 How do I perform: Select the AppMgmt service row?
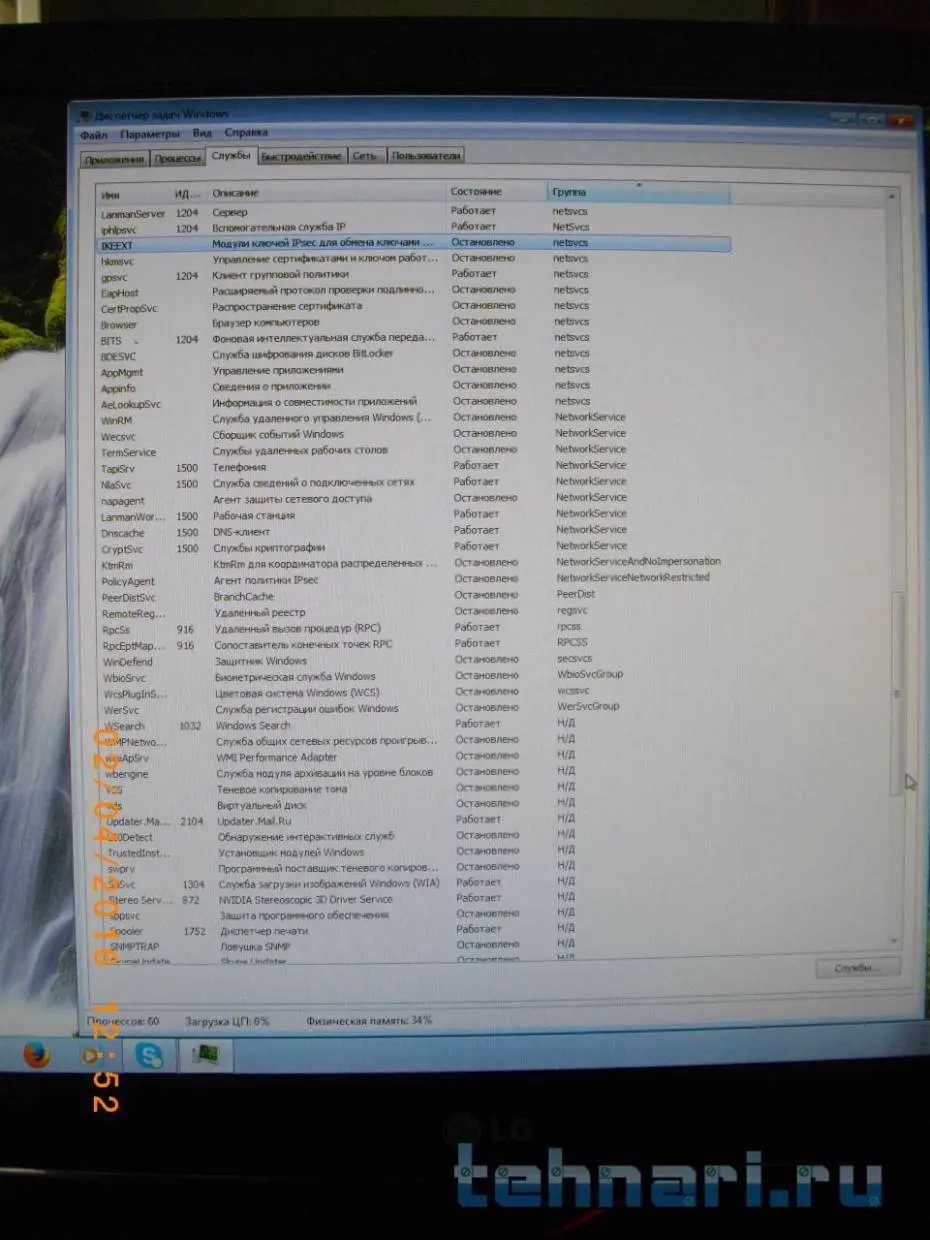[x=414, y=371]
